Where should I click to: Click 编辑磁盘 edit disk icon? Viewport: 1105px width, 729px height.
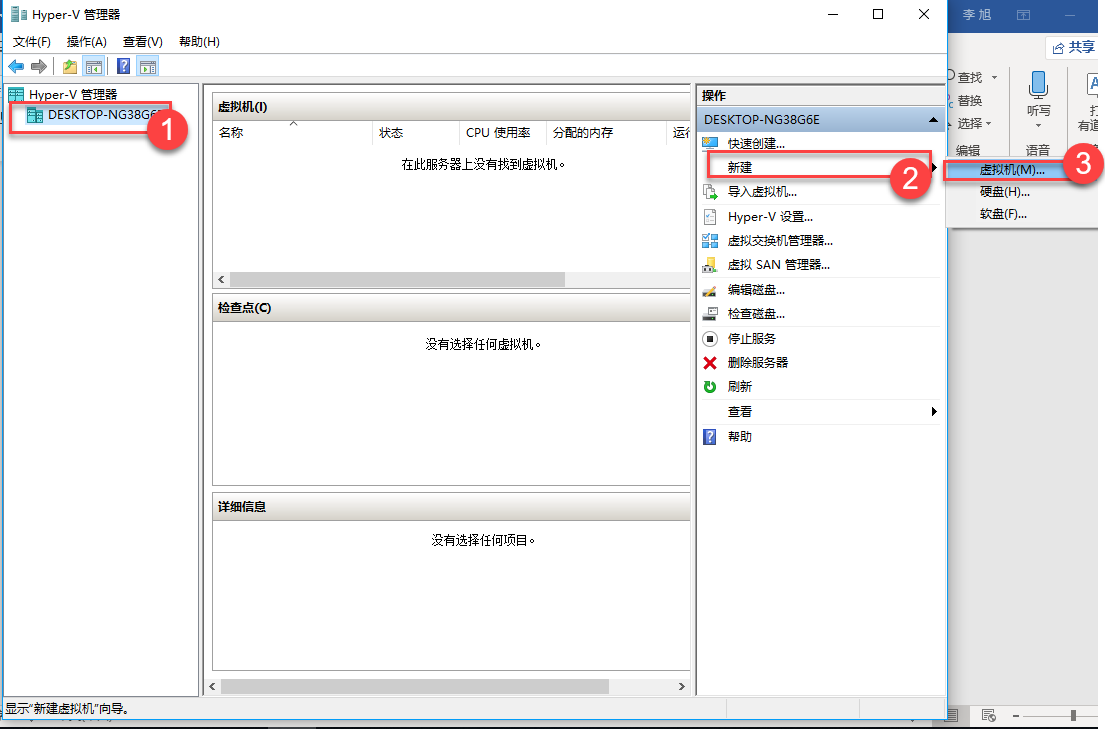[x=710, y=290]
